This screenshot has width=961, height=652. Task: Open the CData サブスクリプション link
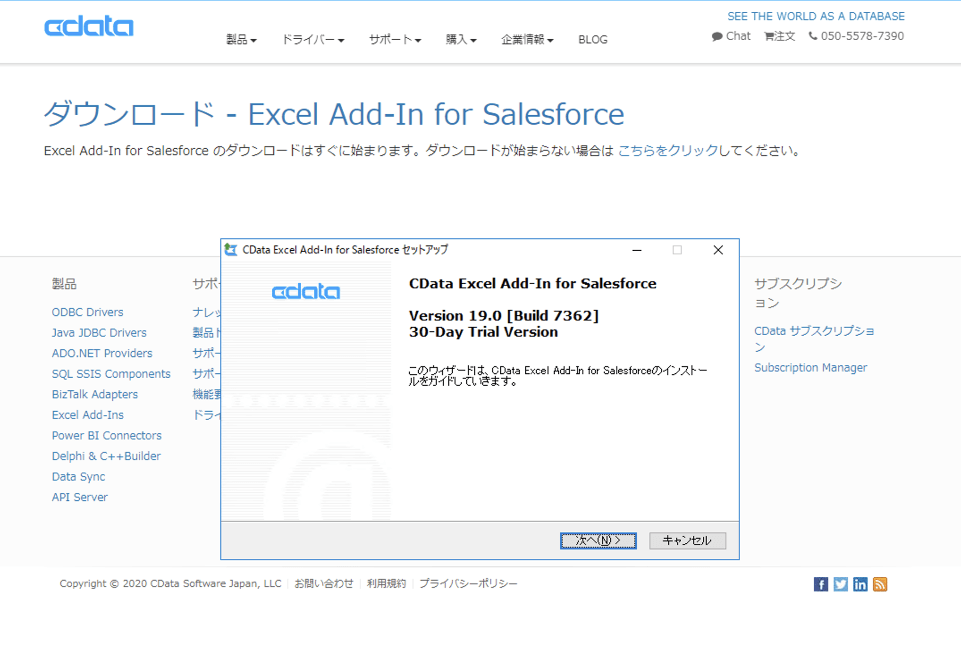[815, 338]
